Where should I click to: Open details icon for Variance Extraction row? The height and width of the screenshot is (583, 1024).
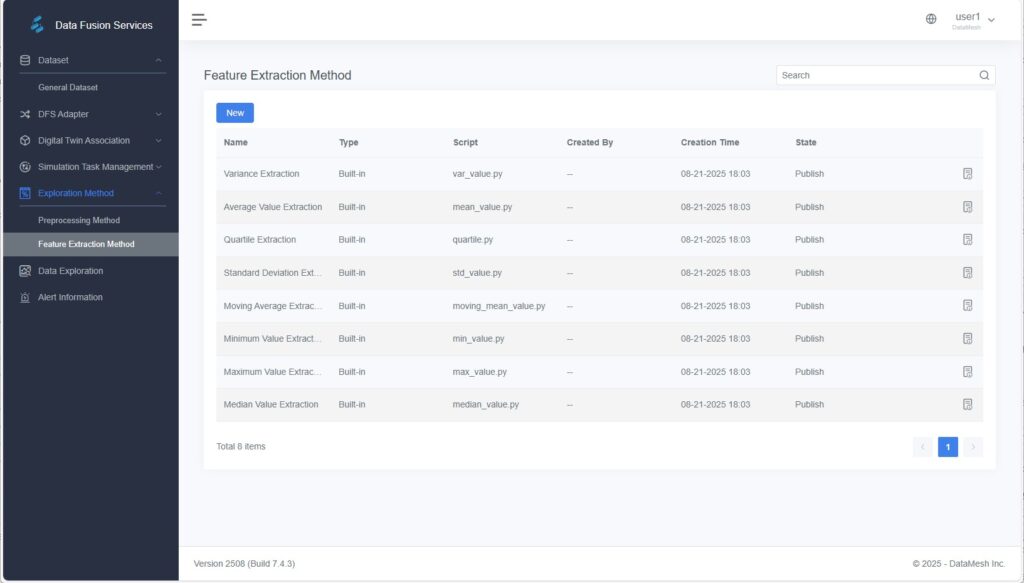[x=967, y=174]
